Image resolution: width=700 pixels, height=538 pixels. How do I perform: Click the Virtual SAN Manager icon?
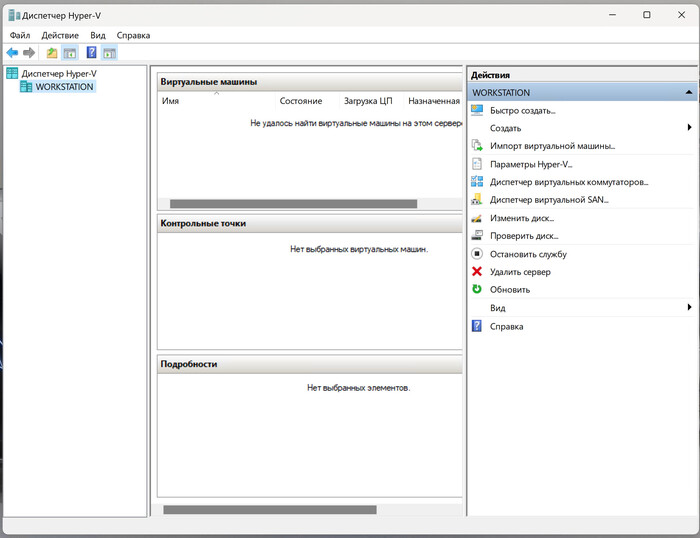(477, 199)
